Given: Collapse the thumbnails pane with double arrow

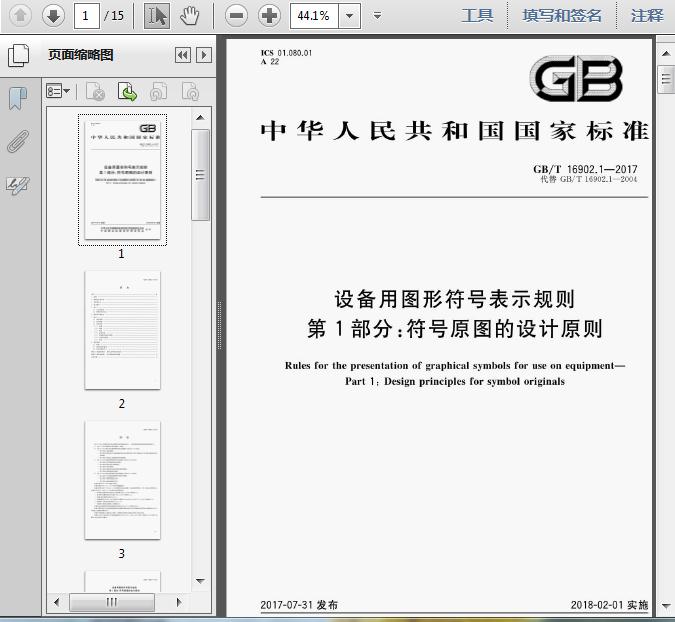Looking at the screenshot, I should tap(183, 55).
